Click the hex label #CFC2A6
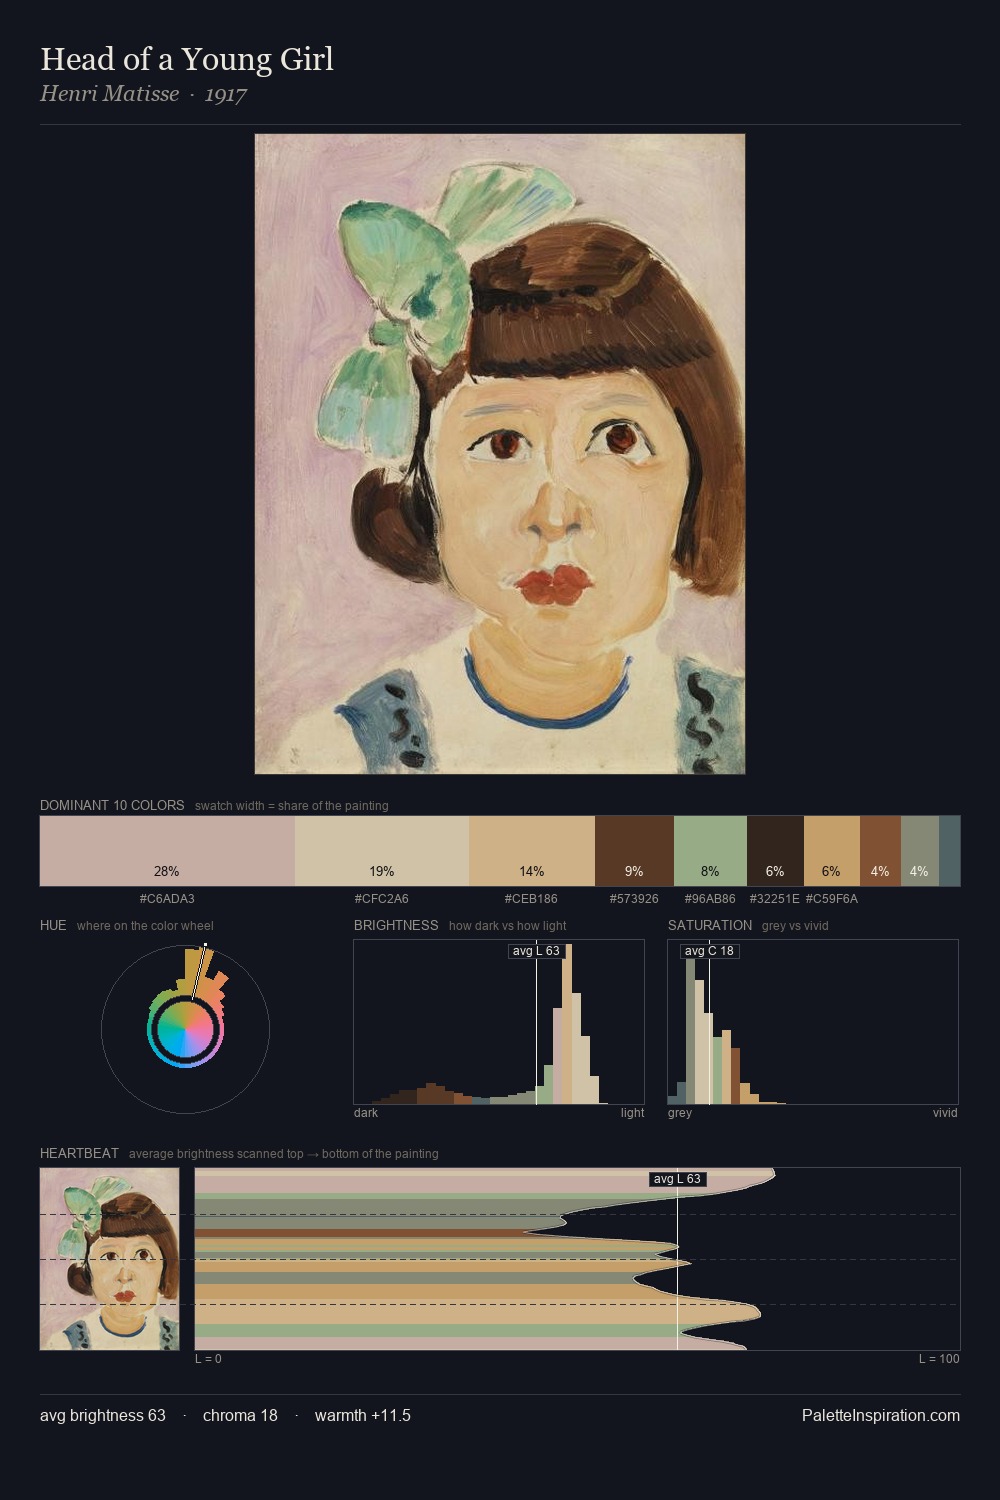This screenshot has height=1500, width=1000. [x=382, y=899]
